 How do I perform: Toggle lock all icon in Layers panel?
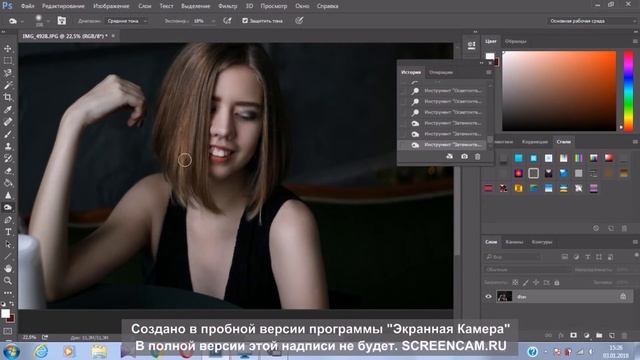point(557,282)
